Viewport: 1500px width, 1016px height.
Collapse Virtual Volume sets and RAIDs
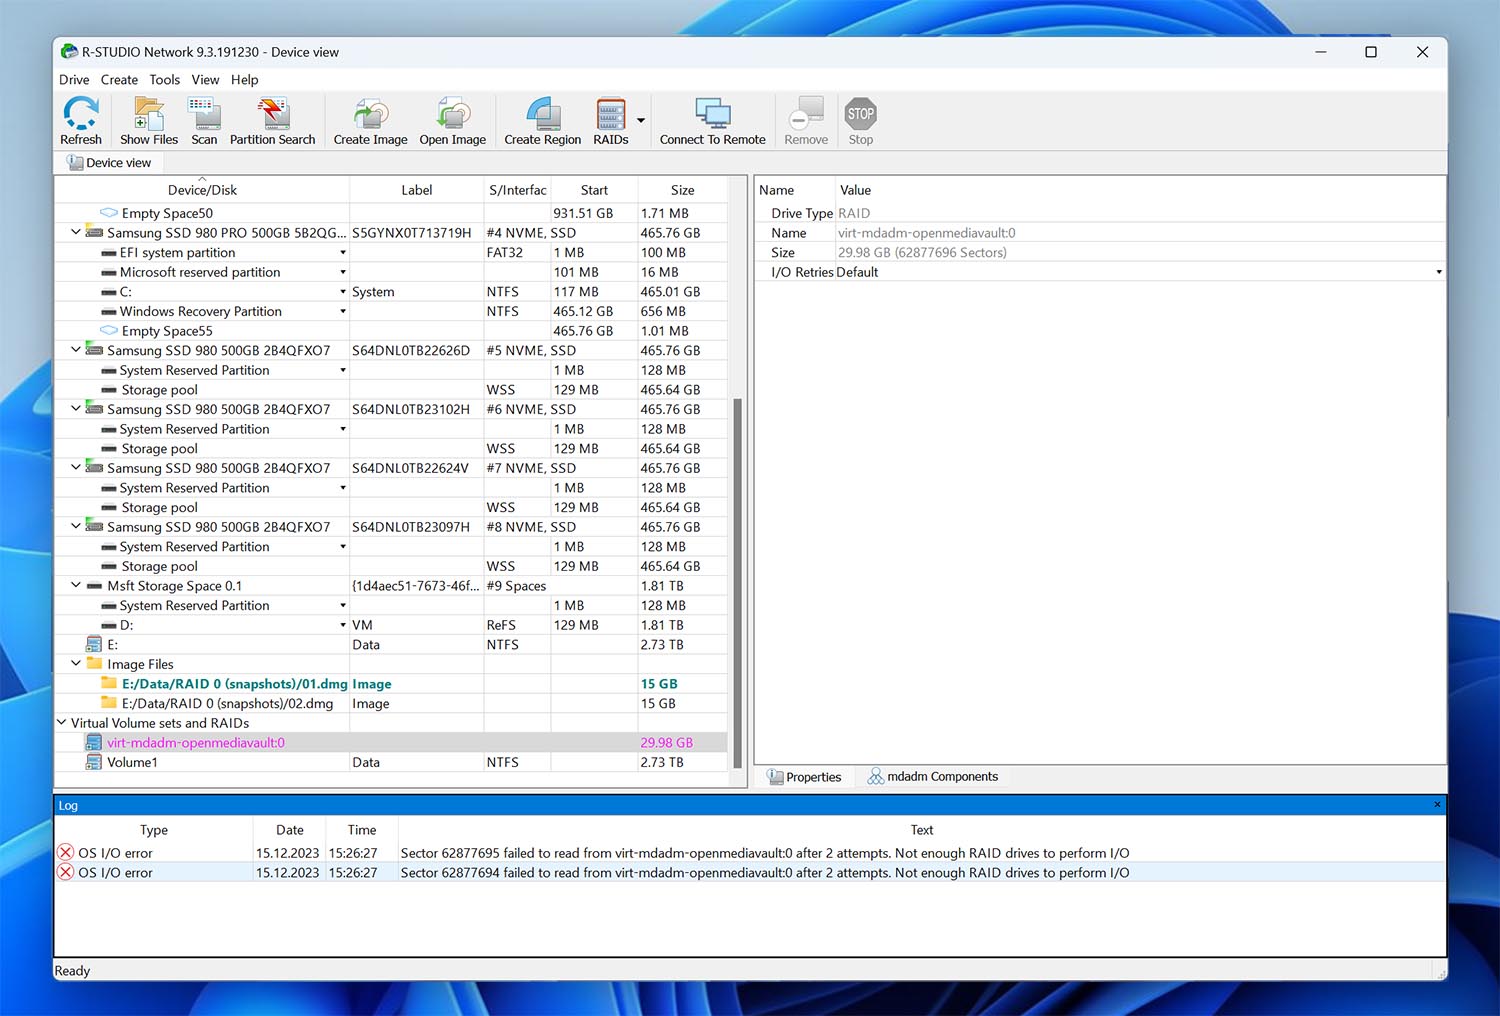(x=62, y=723)
